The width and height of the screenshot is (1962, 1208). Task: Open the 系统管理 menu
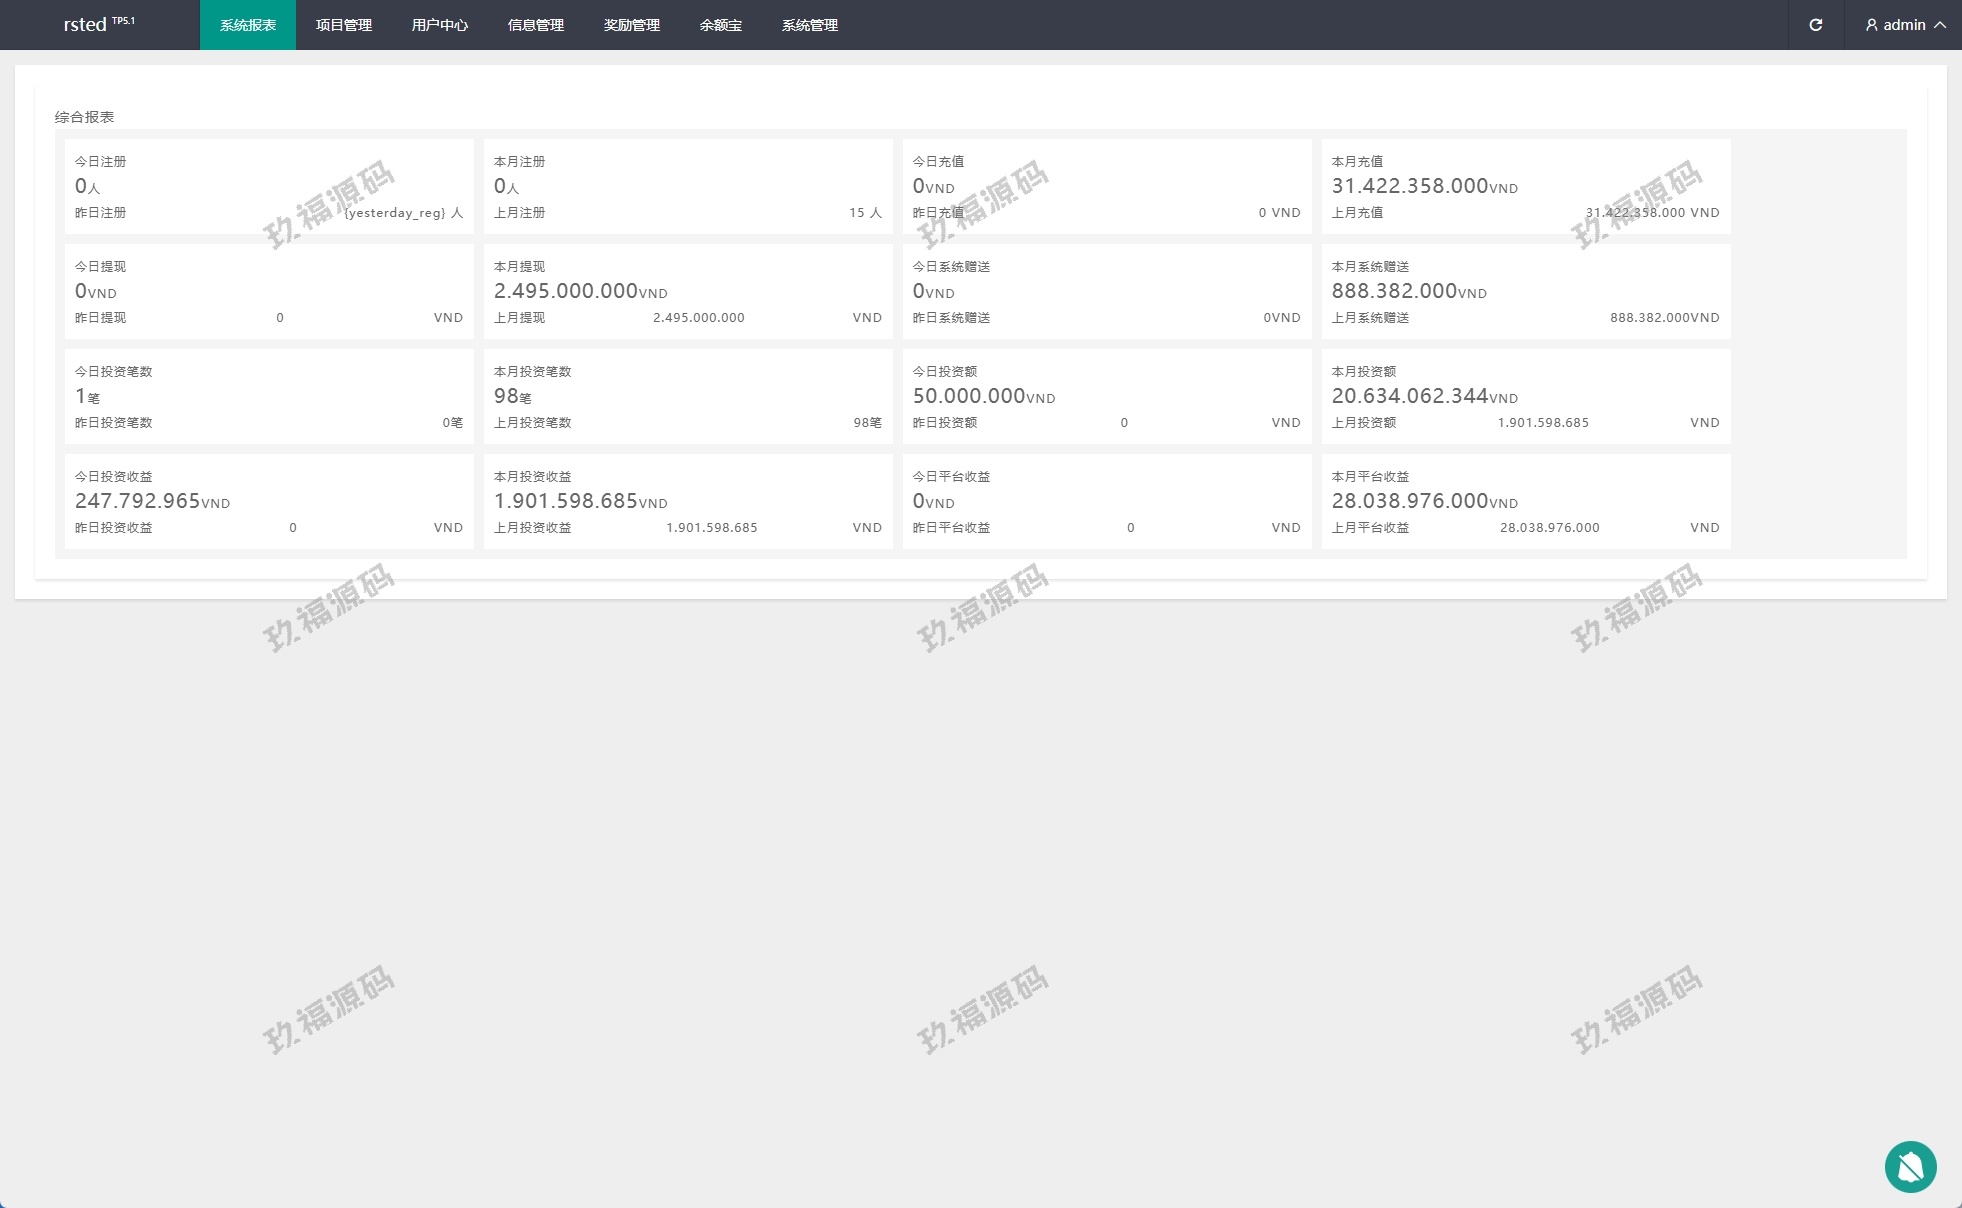click(x=809, y=25)
